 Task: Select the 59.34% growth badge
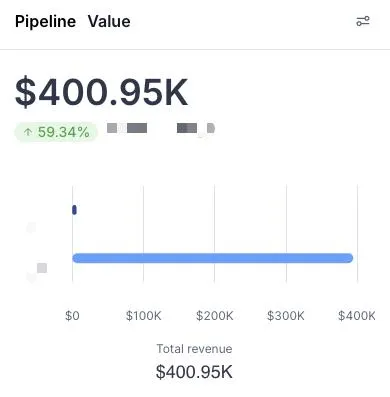56,132
